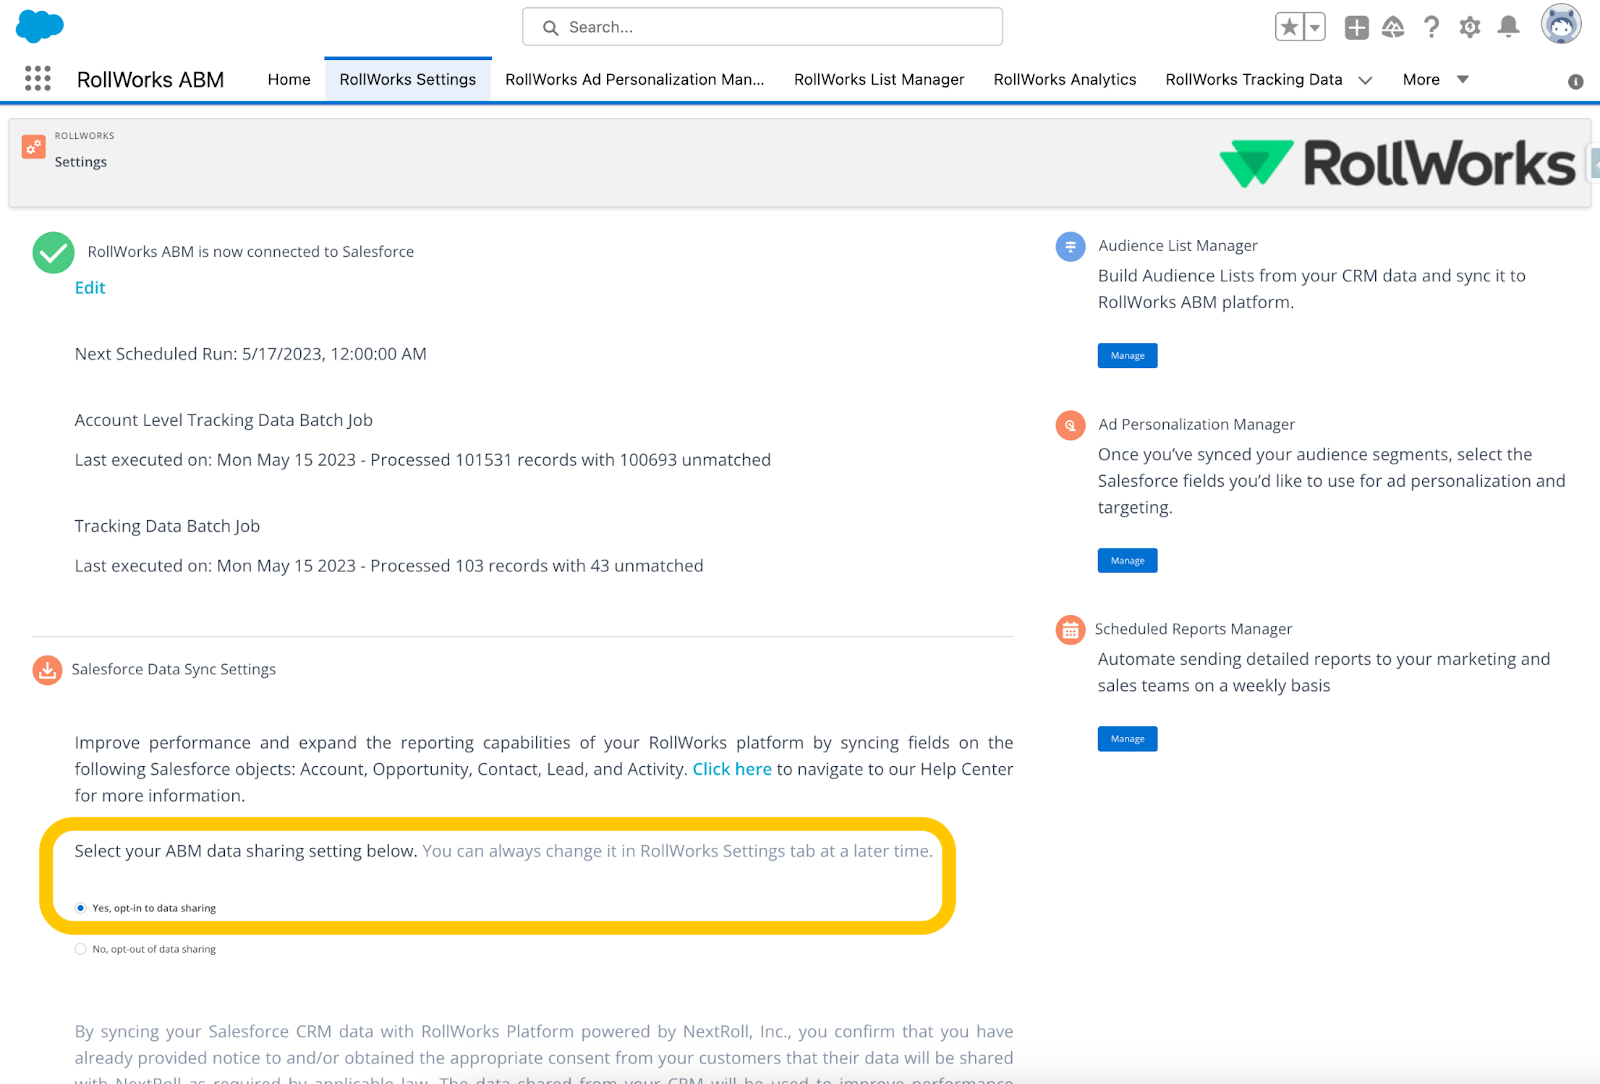1600x1084 pixels.
Task: Click the Salesforce cloud logo
Action: (x=40, y=26)
